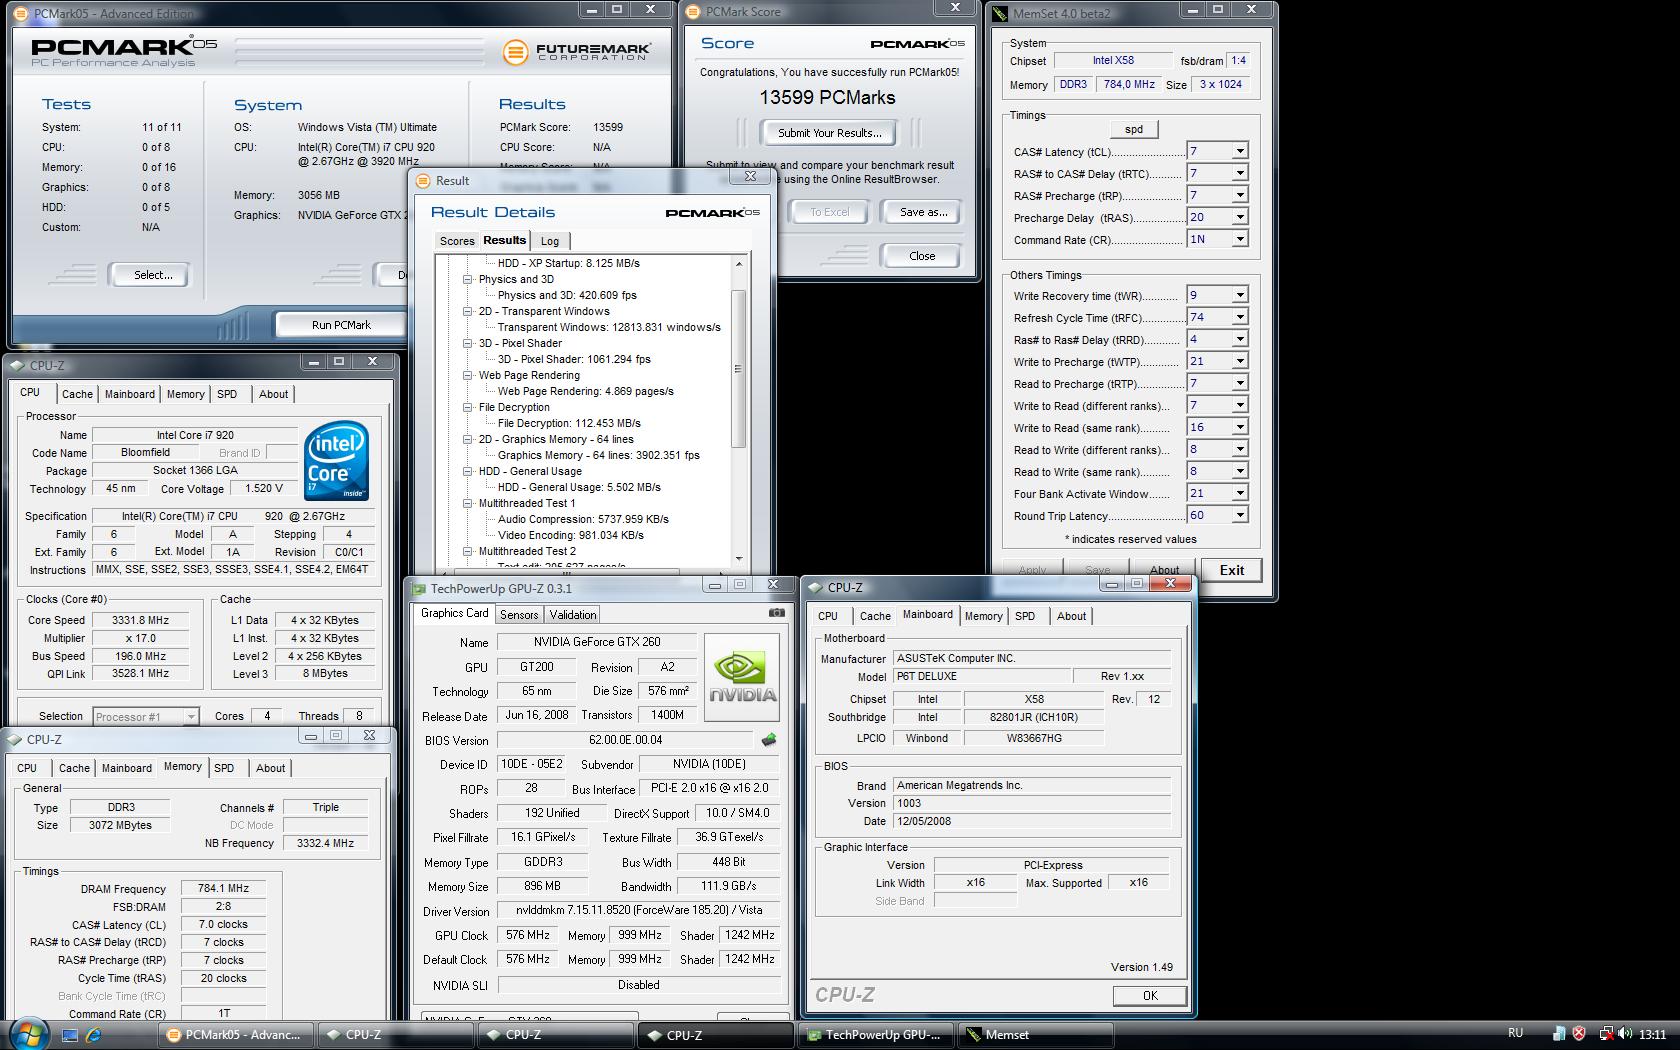
Task: Collapse the HDD - General Usage node
Action: click(467, 472)
